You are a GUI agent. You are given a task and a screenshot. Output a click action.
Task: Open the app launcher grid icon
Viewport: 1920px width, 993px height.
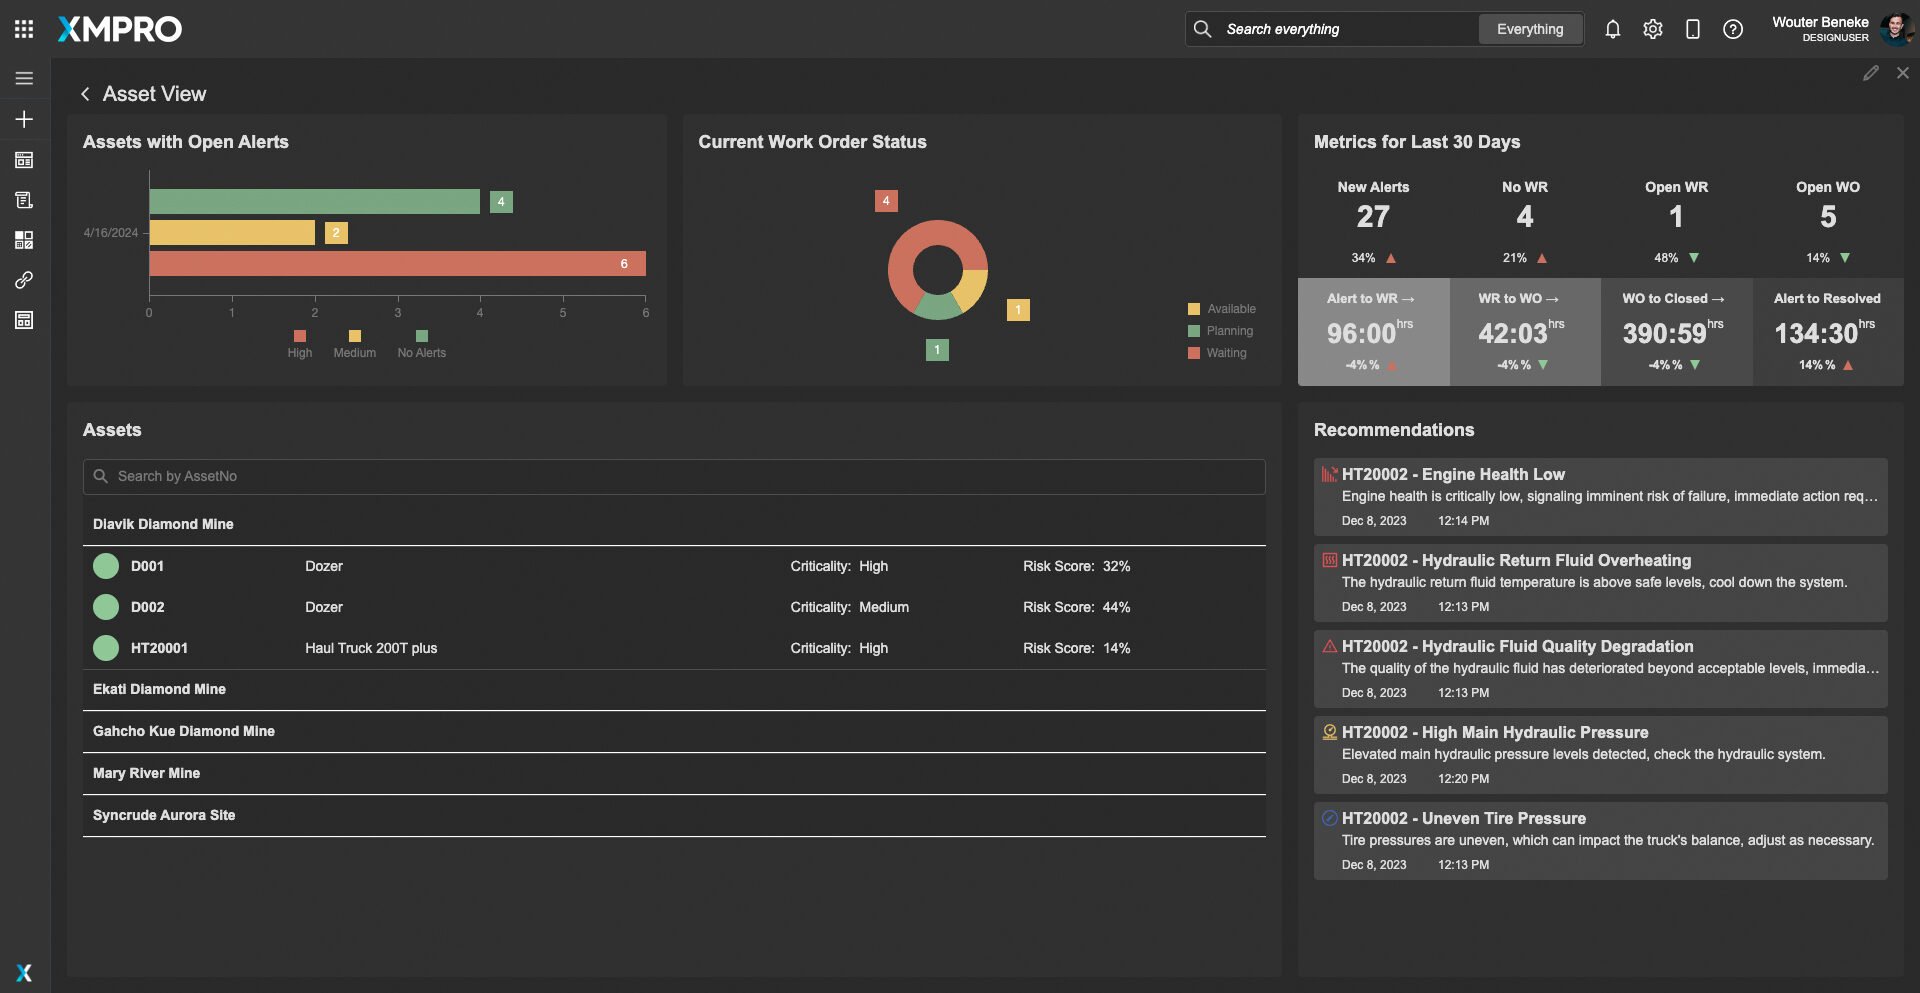coord(24,29)
